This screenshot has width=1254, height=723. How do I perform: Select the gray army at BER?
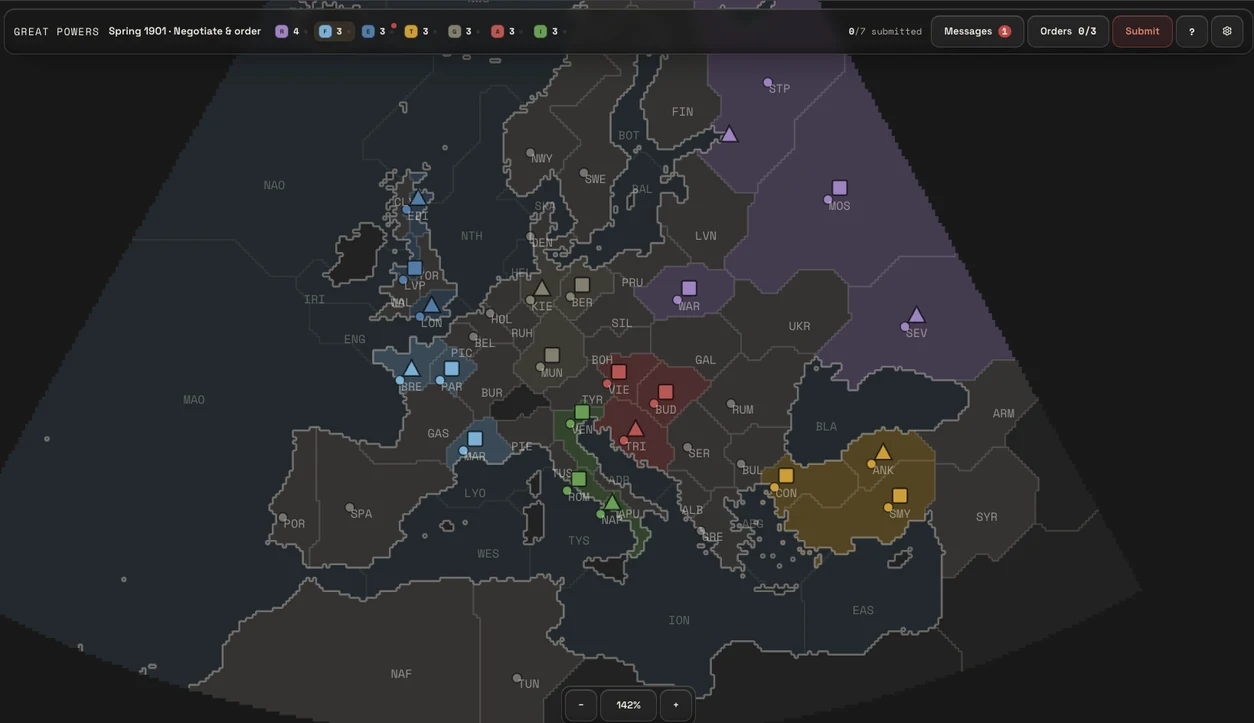(x=582, y=285)
